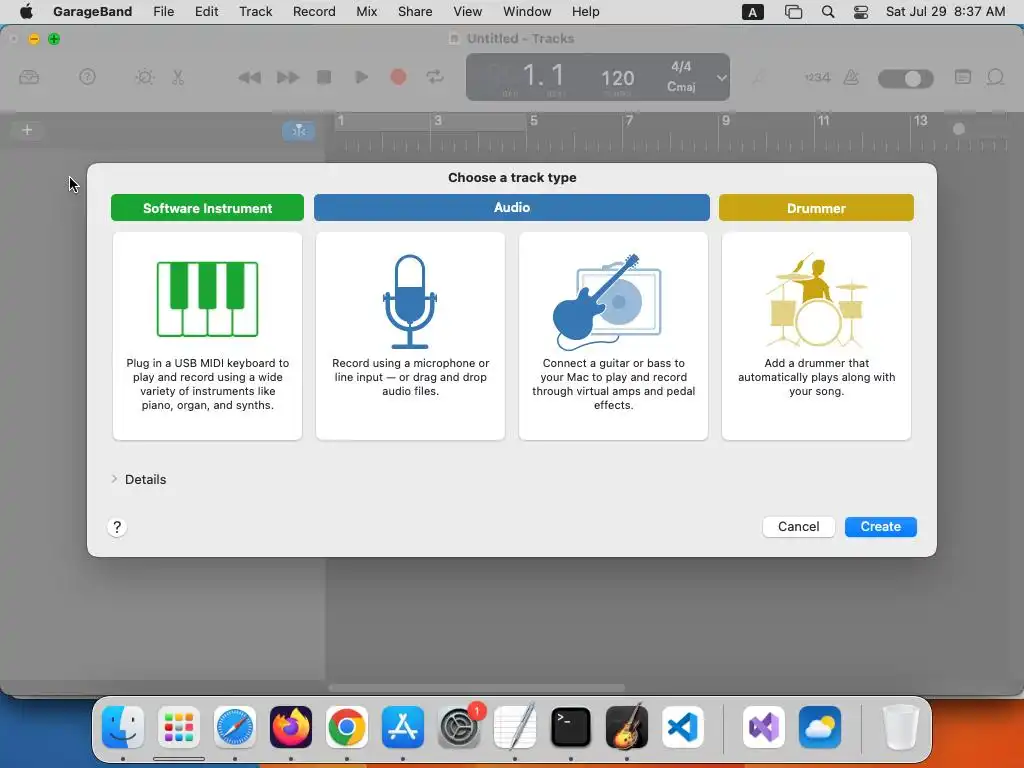Toggle the Catch playhead button

tap(298, 131)
